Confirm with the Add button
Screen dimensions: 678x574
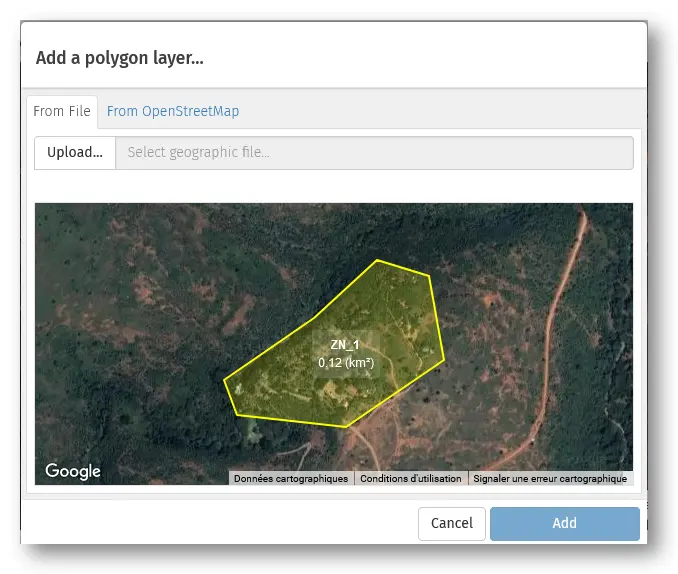coord(564,523)
